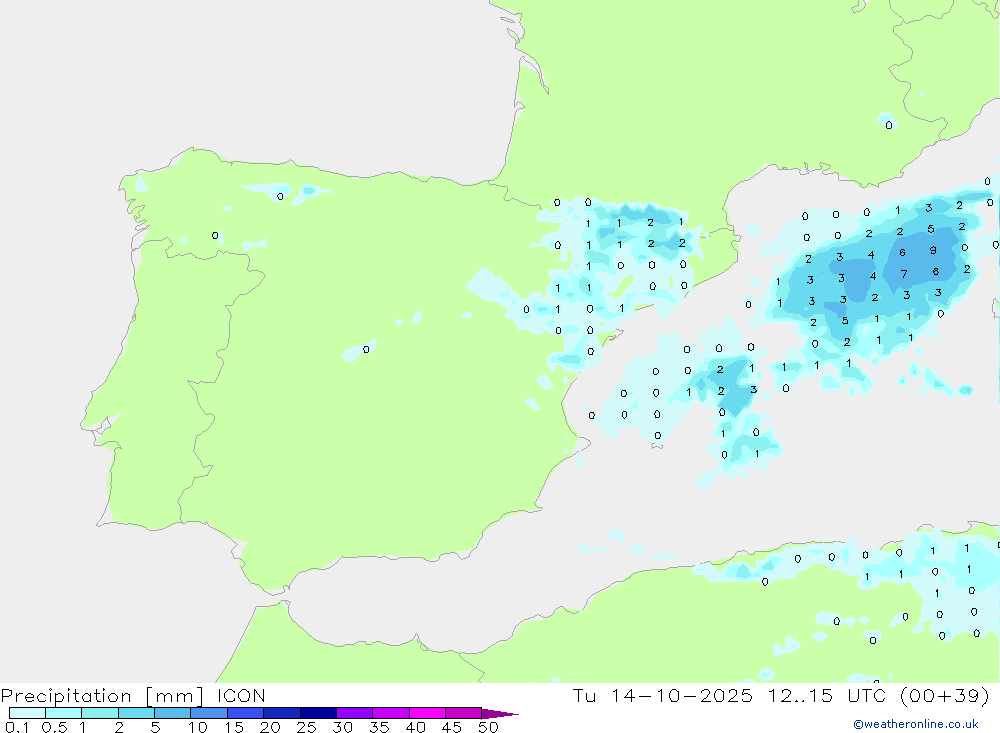This screenshot has width=1000, height=733.
Task: Click the '0.1' legend scale label
Action: tap(17, 727)
